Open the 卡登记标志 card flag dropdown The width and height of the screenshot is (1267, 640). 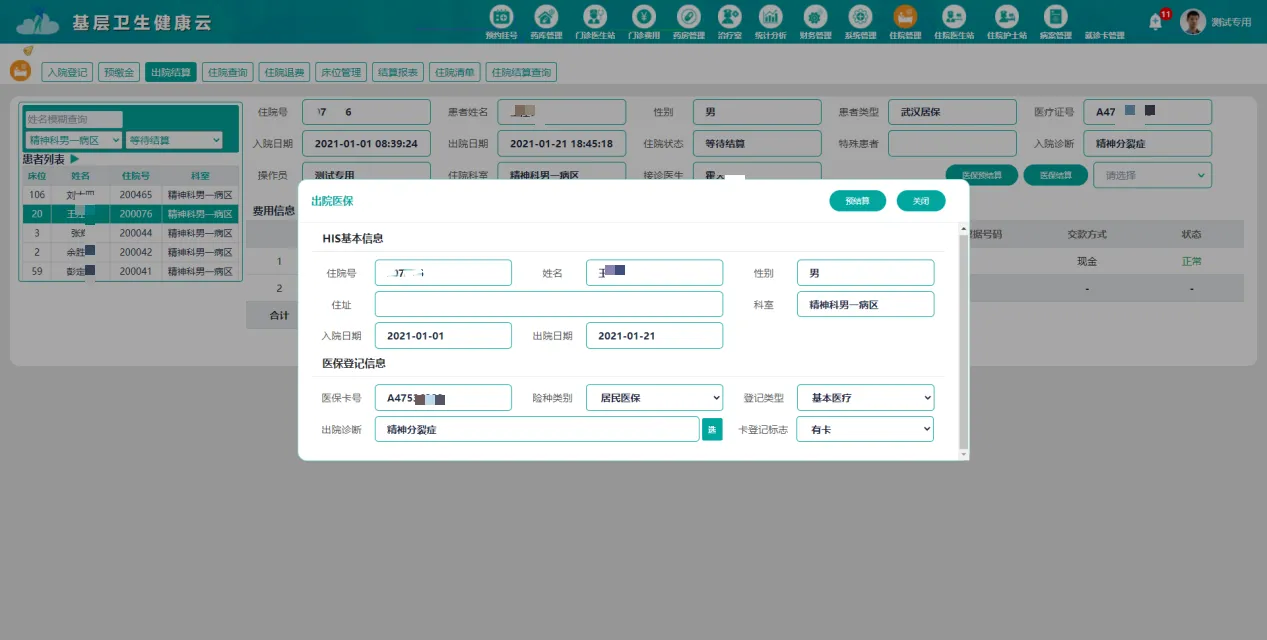pos(865,428)
